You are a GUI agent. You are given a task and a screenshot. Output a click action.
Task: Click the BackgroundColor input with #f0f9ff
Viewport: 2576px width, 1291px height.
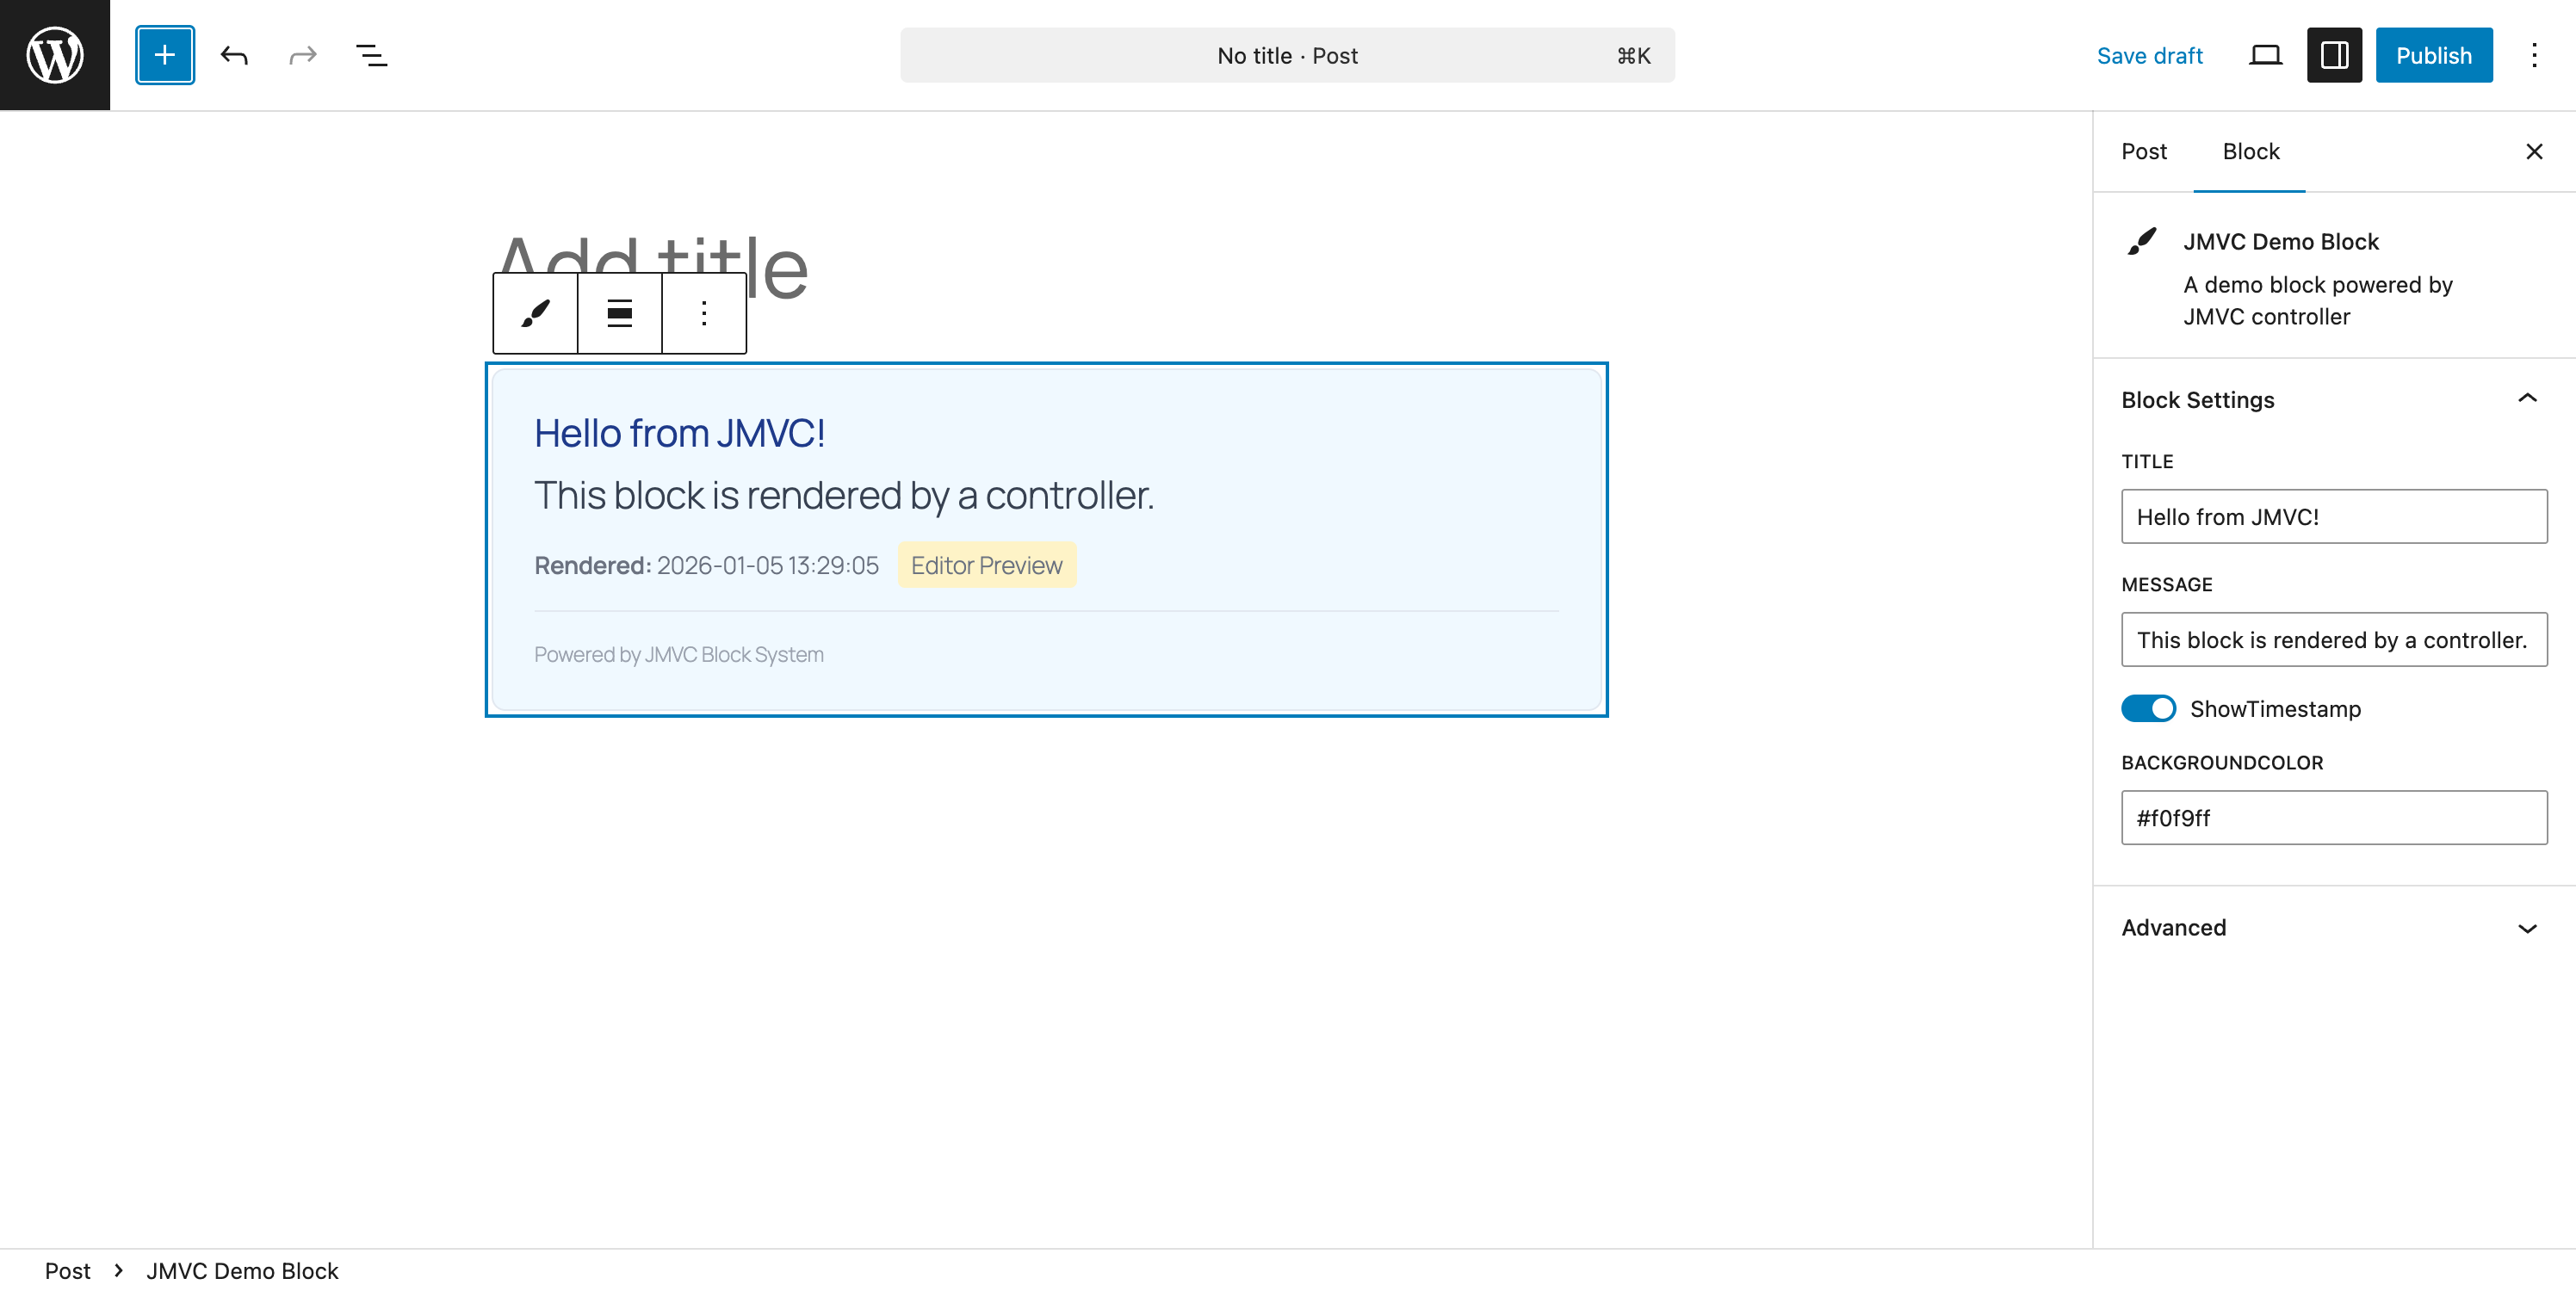click(x=2334, y=817)
